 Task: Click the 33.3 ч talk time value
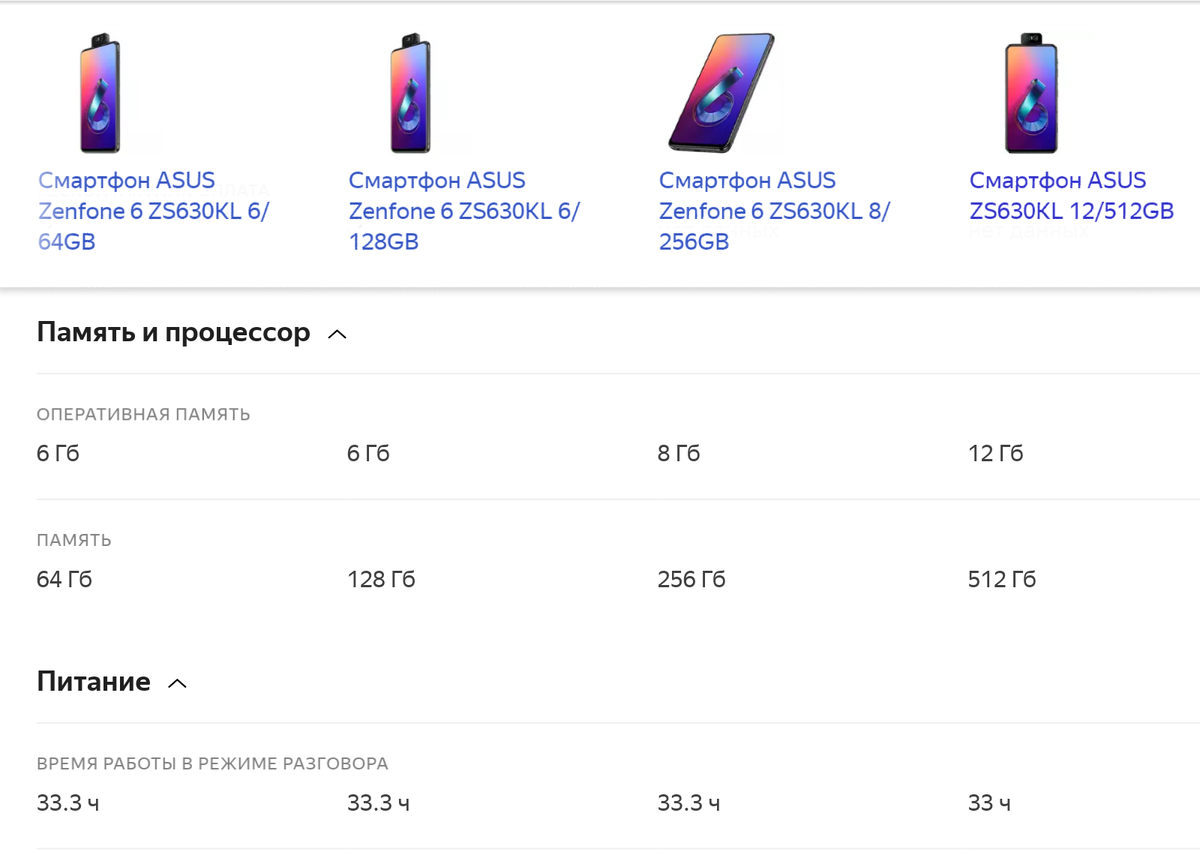68,802
